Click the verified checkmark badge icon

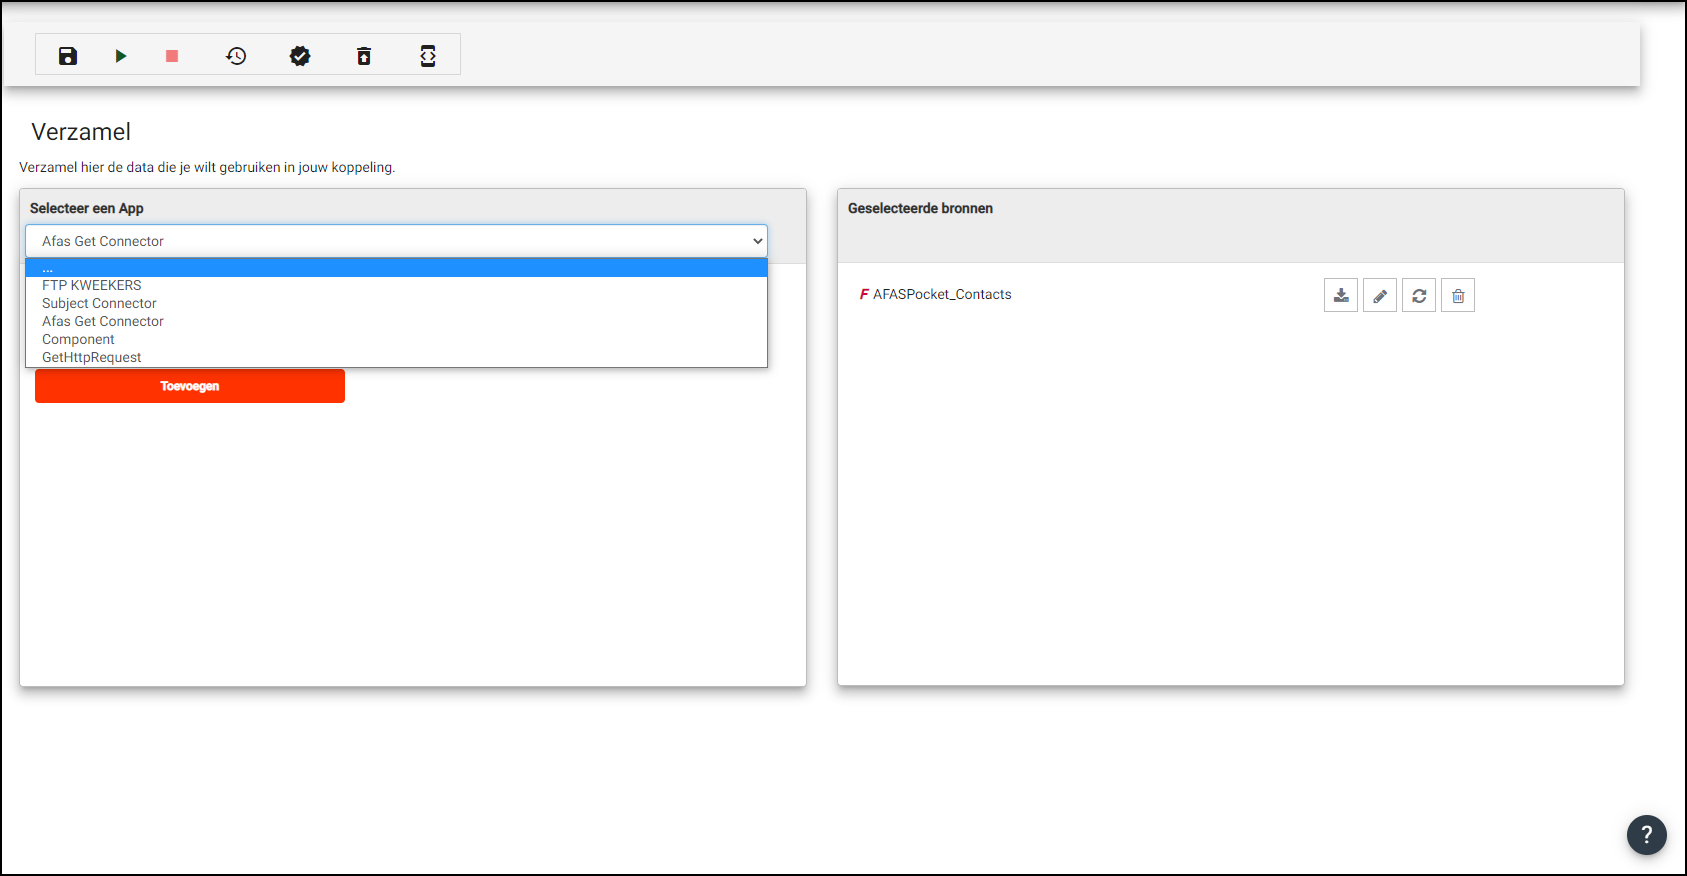pos(300,56)
